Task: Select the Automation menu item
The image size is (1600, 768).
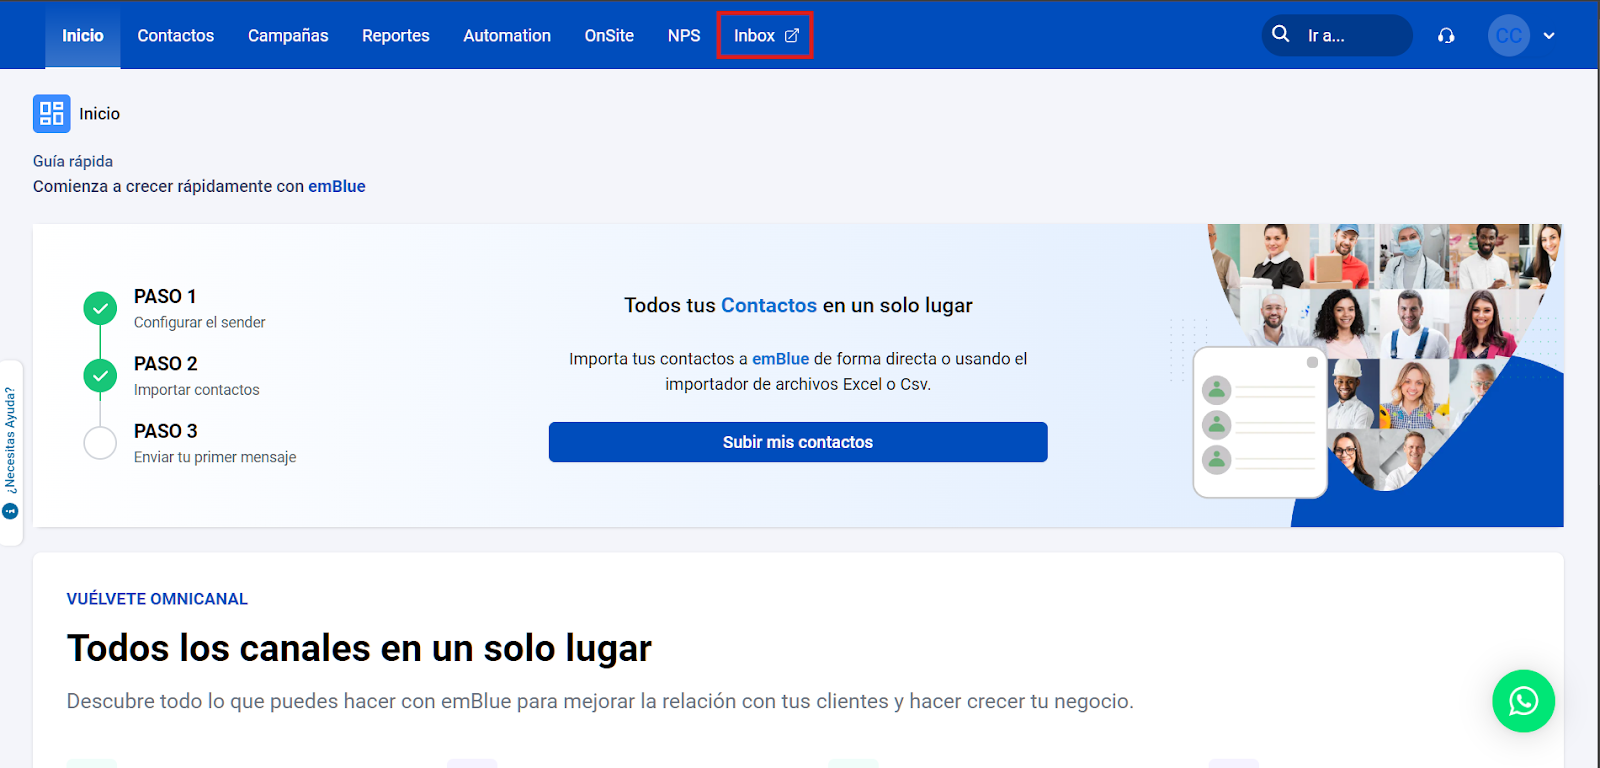Action: [507, 35]
